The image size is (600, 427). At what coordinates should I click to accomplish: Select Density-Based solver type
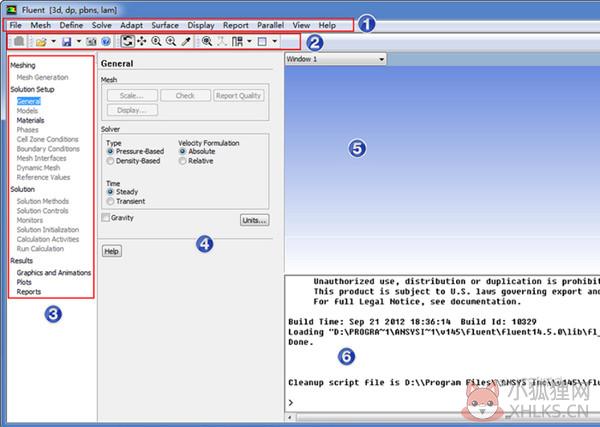click(x=134, y=161)
